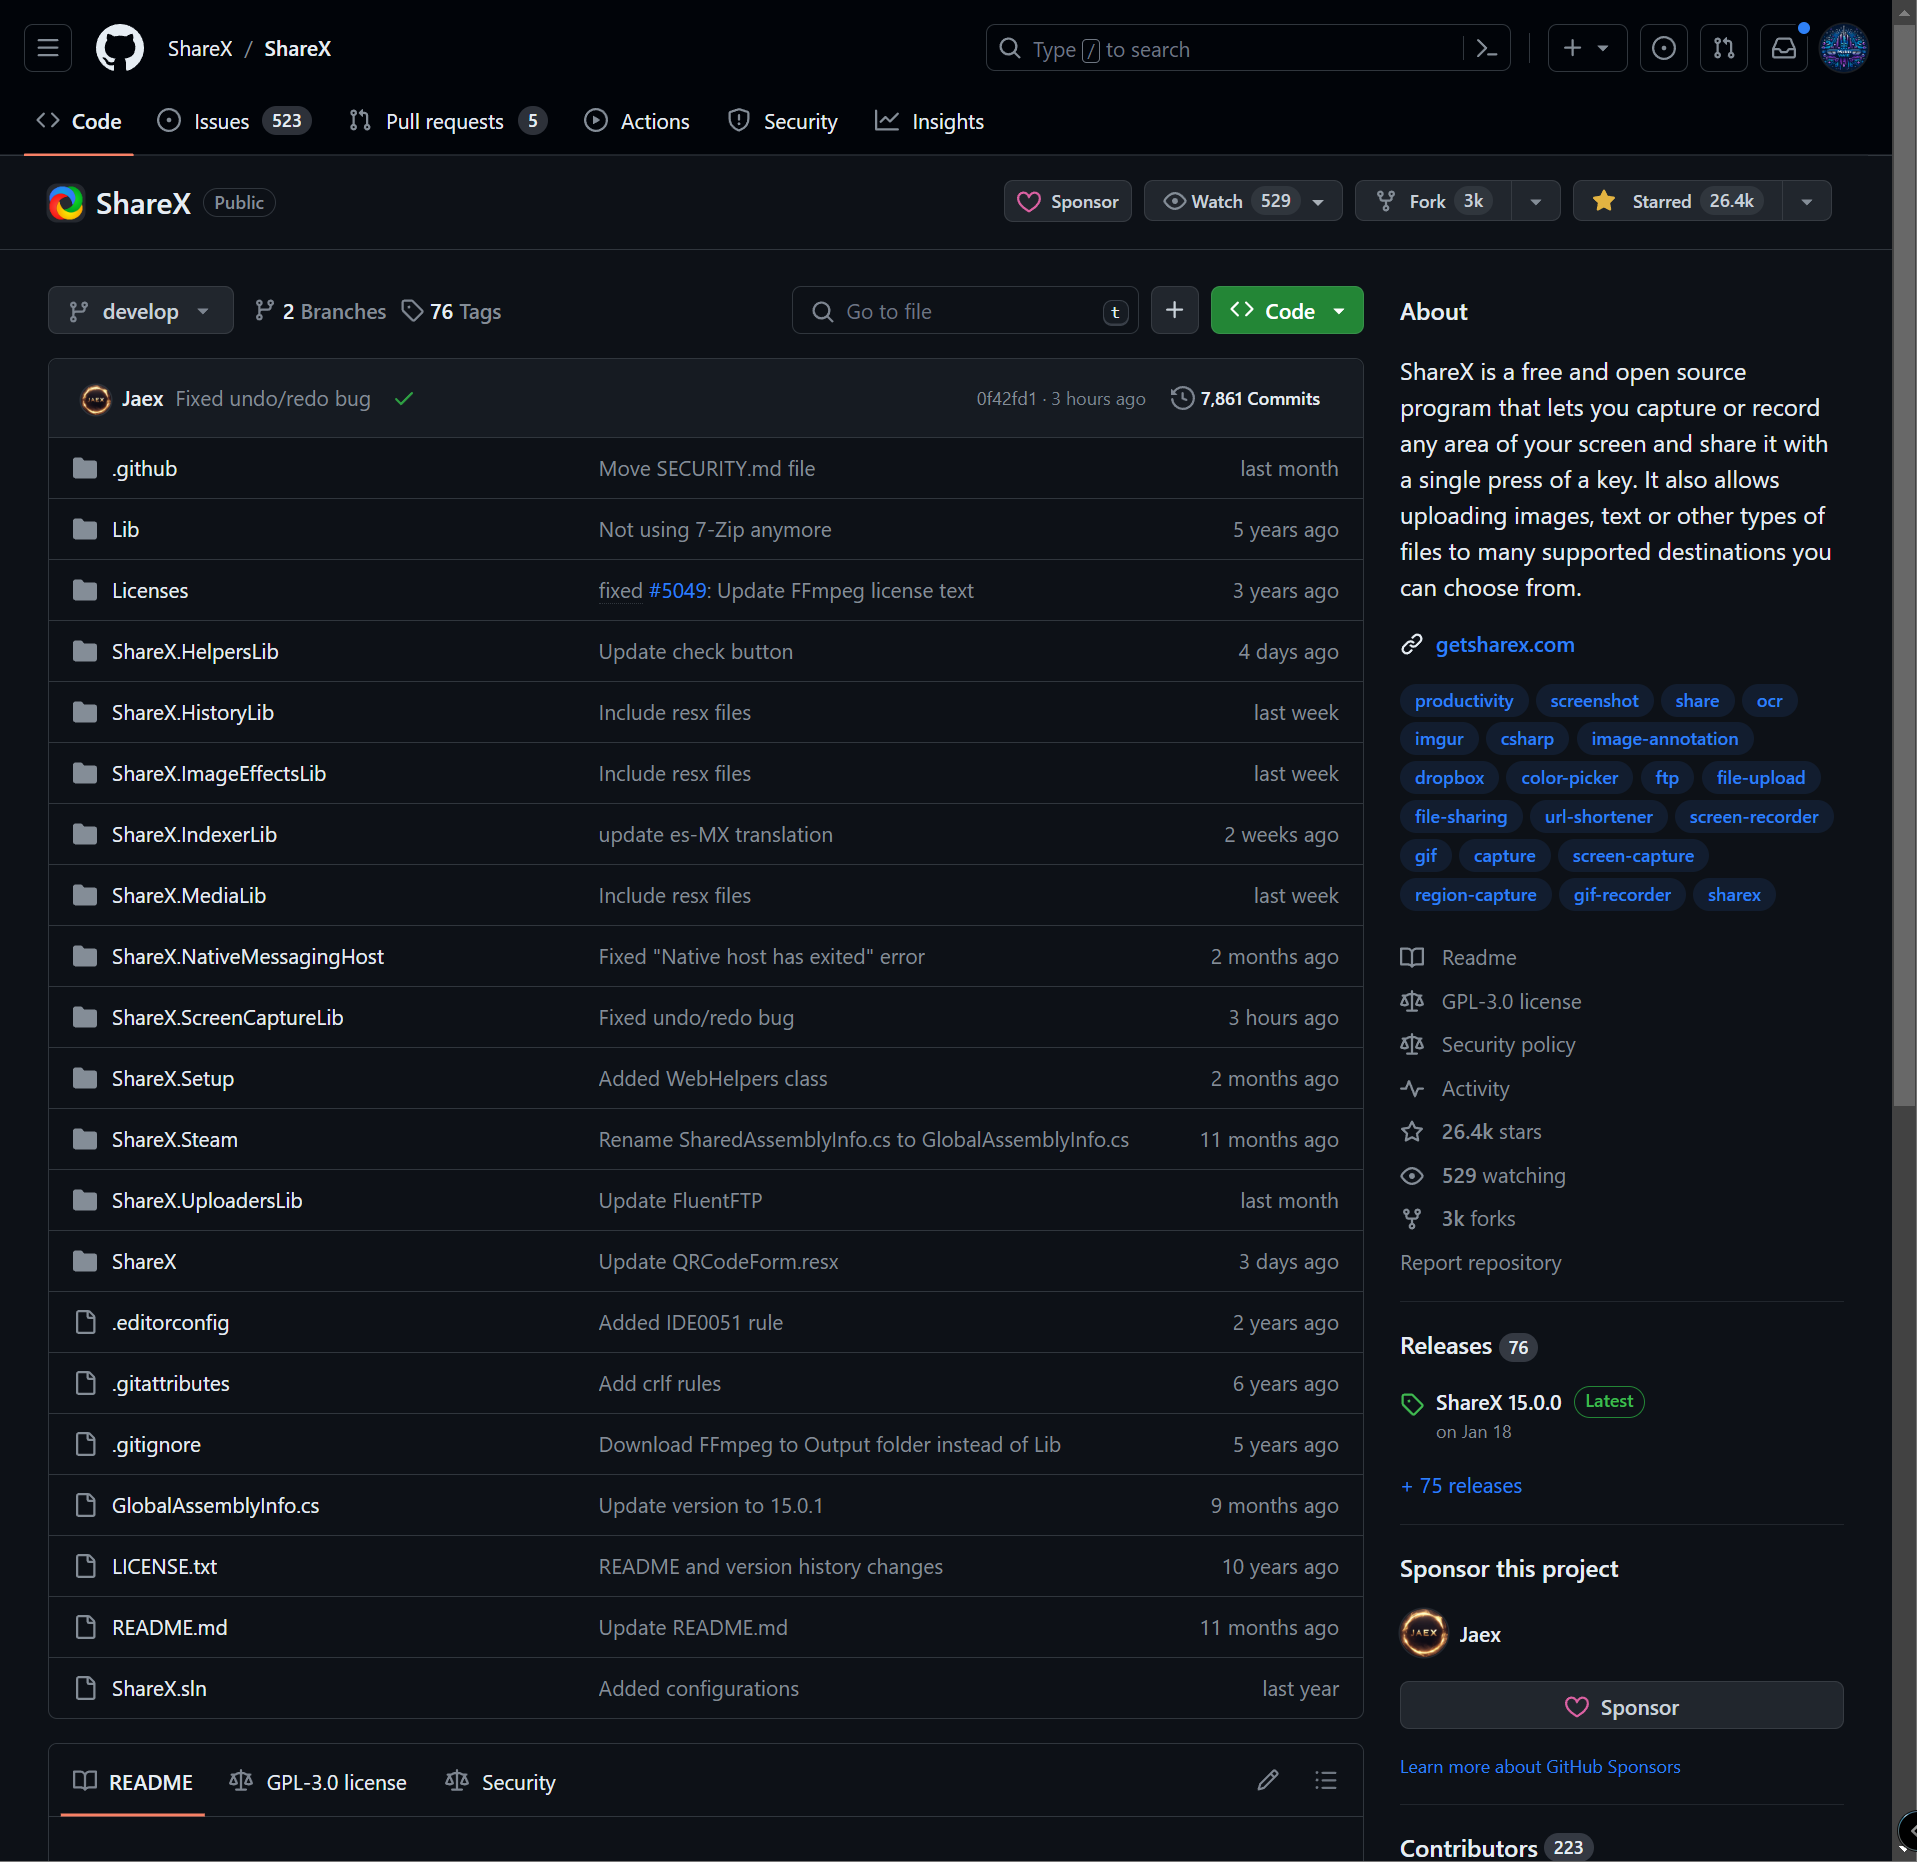The width and height of the screenshot is (1917, 1862).
Task: Open notifications inbox
Action: point(1784,48)
